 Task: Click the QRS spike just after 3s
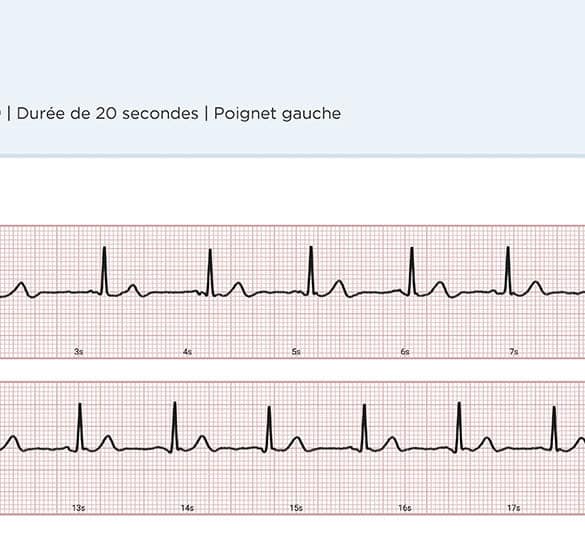tap(104, 271)
